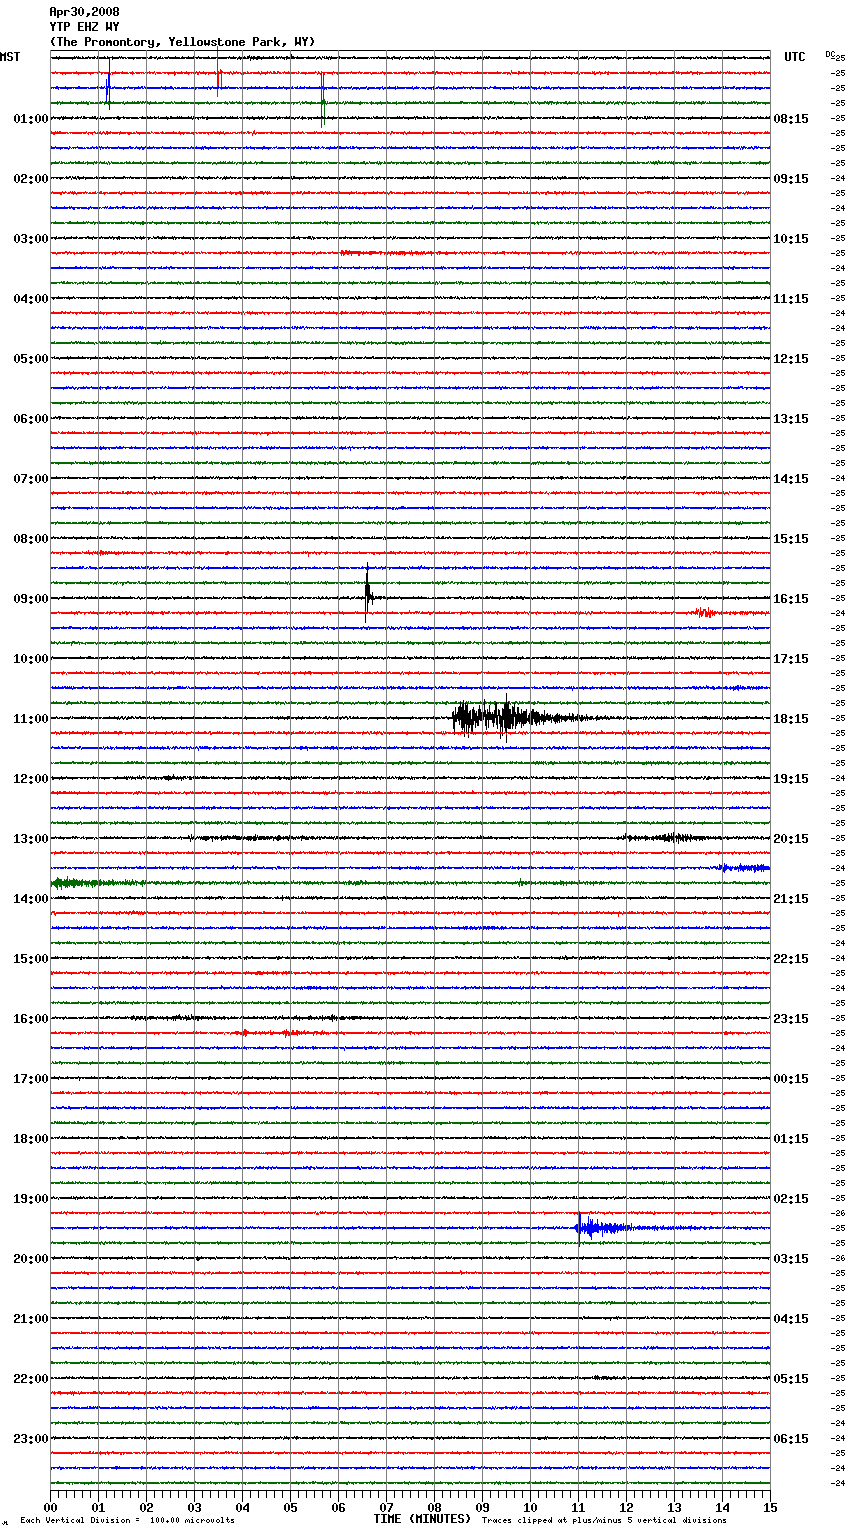Click the green burst at start of 13:45 trace
Image resolution: width=850 pixels, height=1534 pixels.
(x=80, y=882)
